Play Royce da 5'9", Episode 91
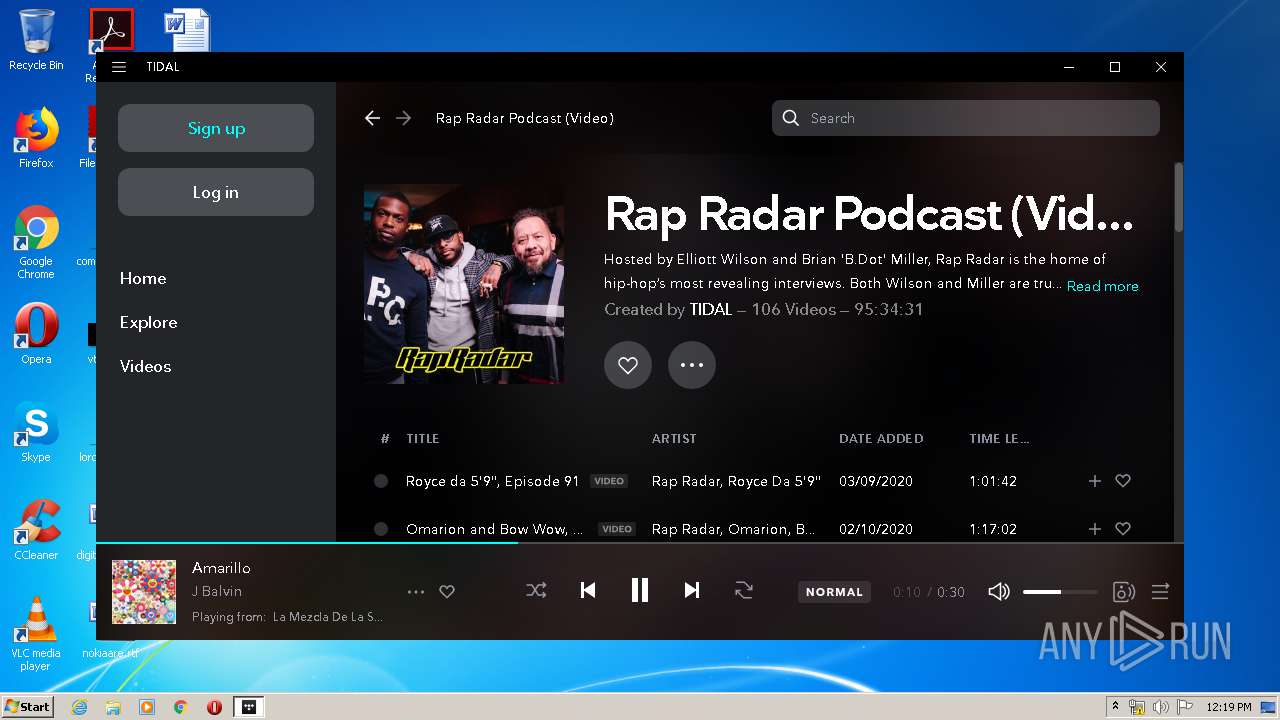This screenshot has width=1280, height=720. (x=492, y=481)
